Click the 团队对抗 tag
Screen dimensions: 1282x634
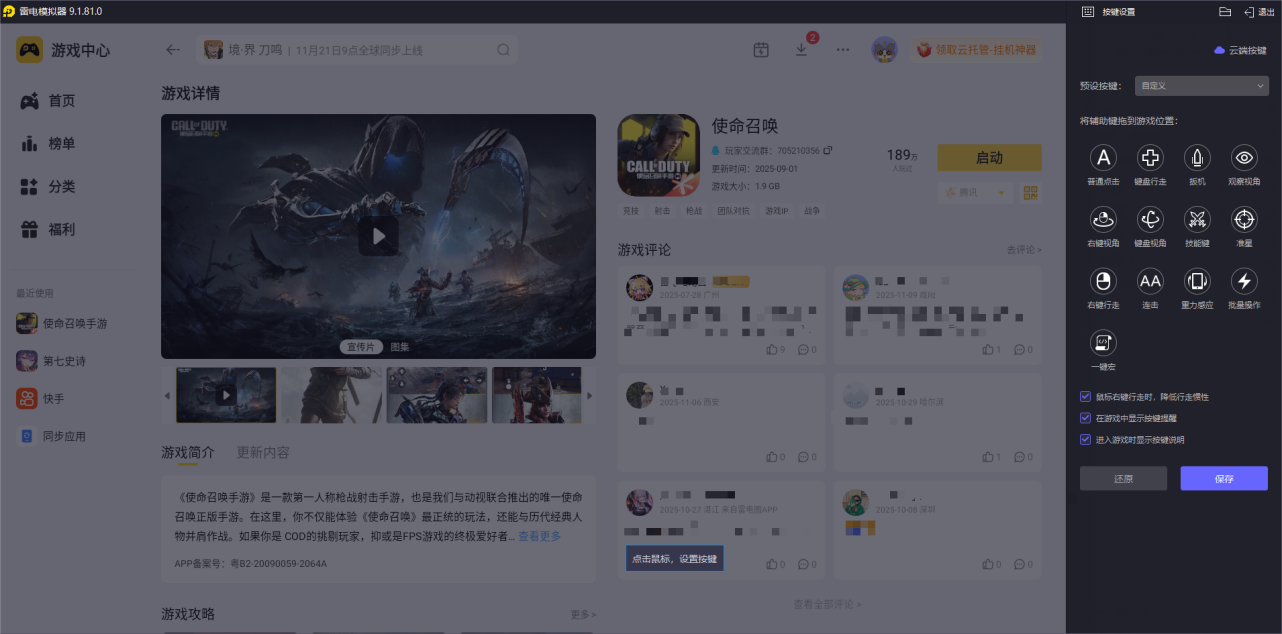733,211
